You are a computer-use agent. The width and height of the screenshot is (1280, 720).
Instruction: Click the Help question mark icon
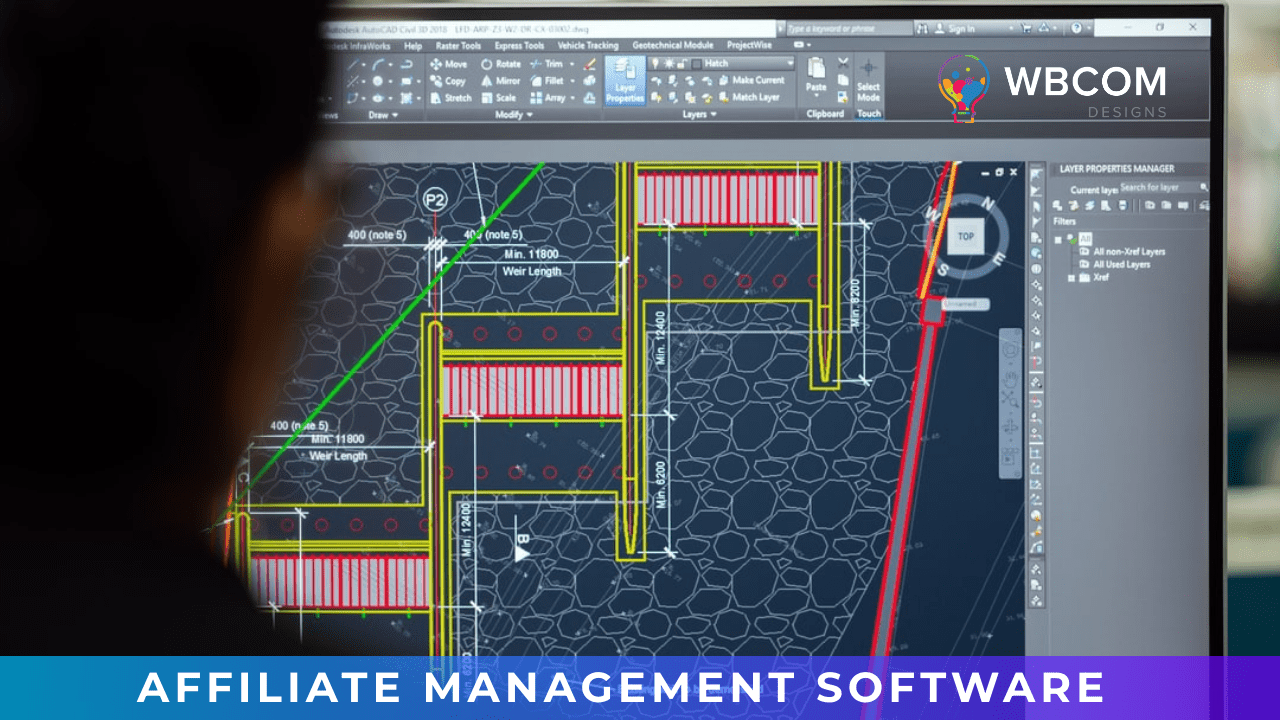coord(1076,29)
